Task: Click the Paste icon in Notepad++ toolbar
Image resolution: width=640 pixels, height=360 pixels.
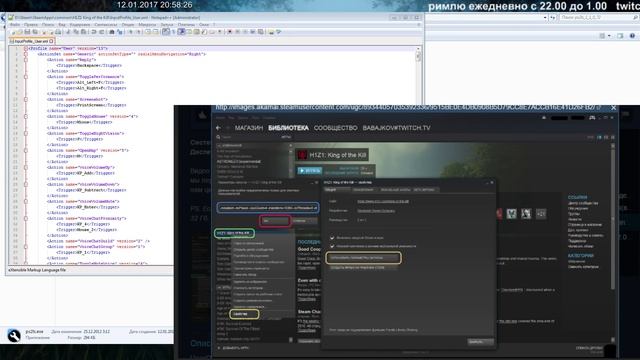Action: (84, 32)
